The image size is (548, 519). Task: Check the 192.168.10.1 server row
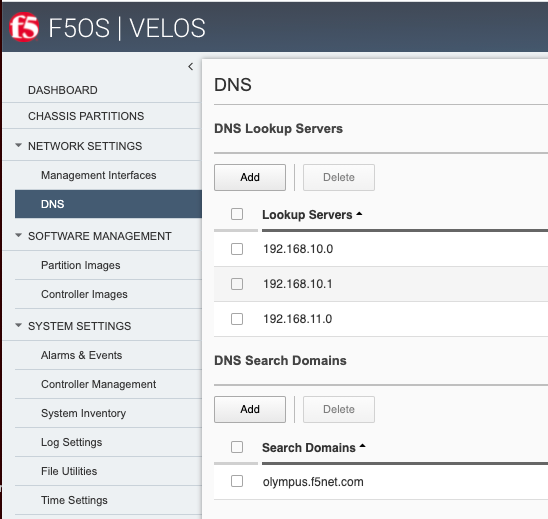pos(237,284)
